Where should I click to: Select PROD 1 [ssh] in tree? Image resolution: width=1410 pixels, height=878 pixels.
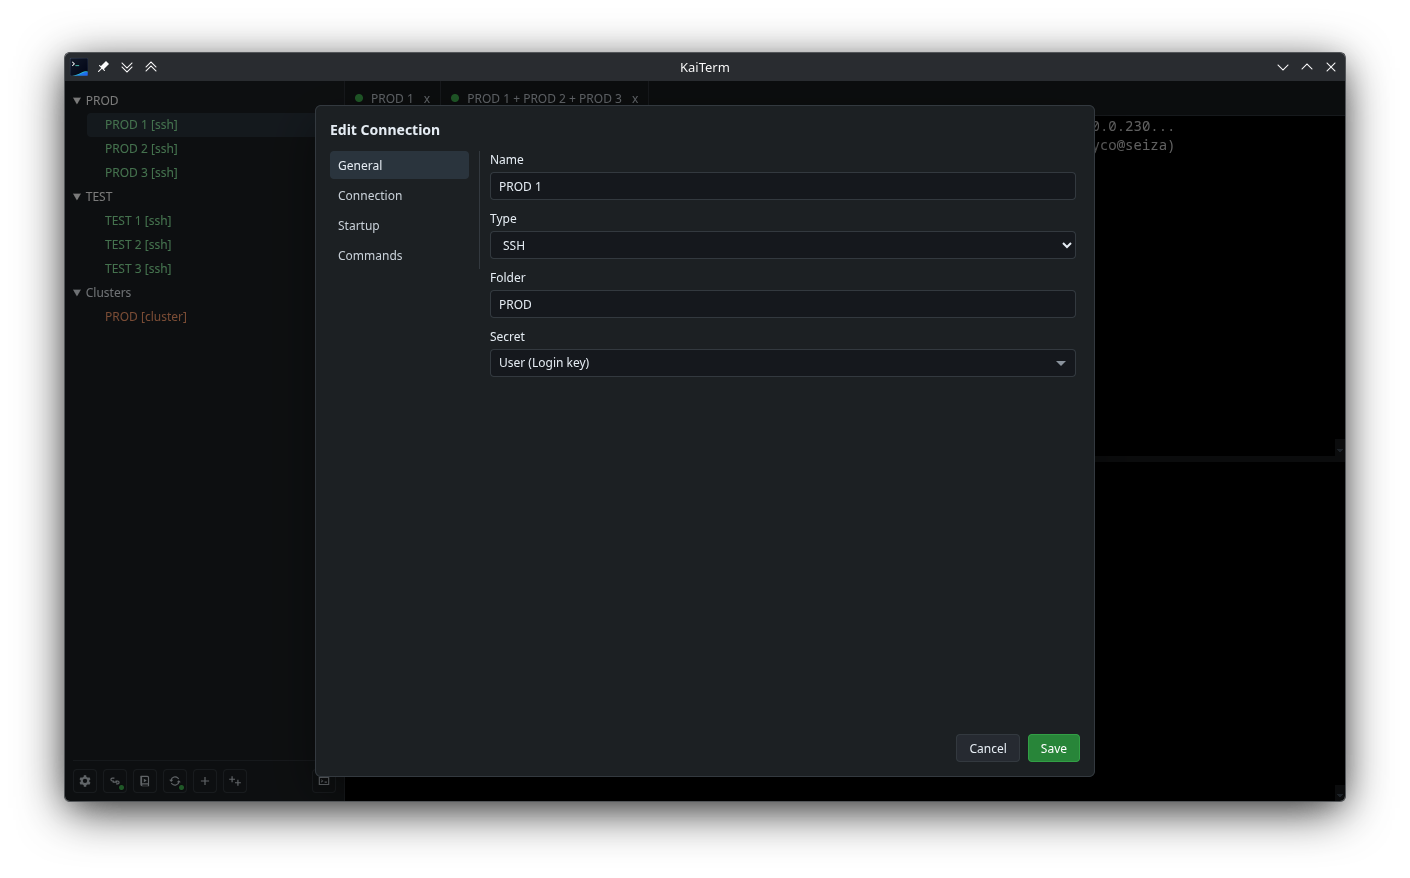pos(141,125)
